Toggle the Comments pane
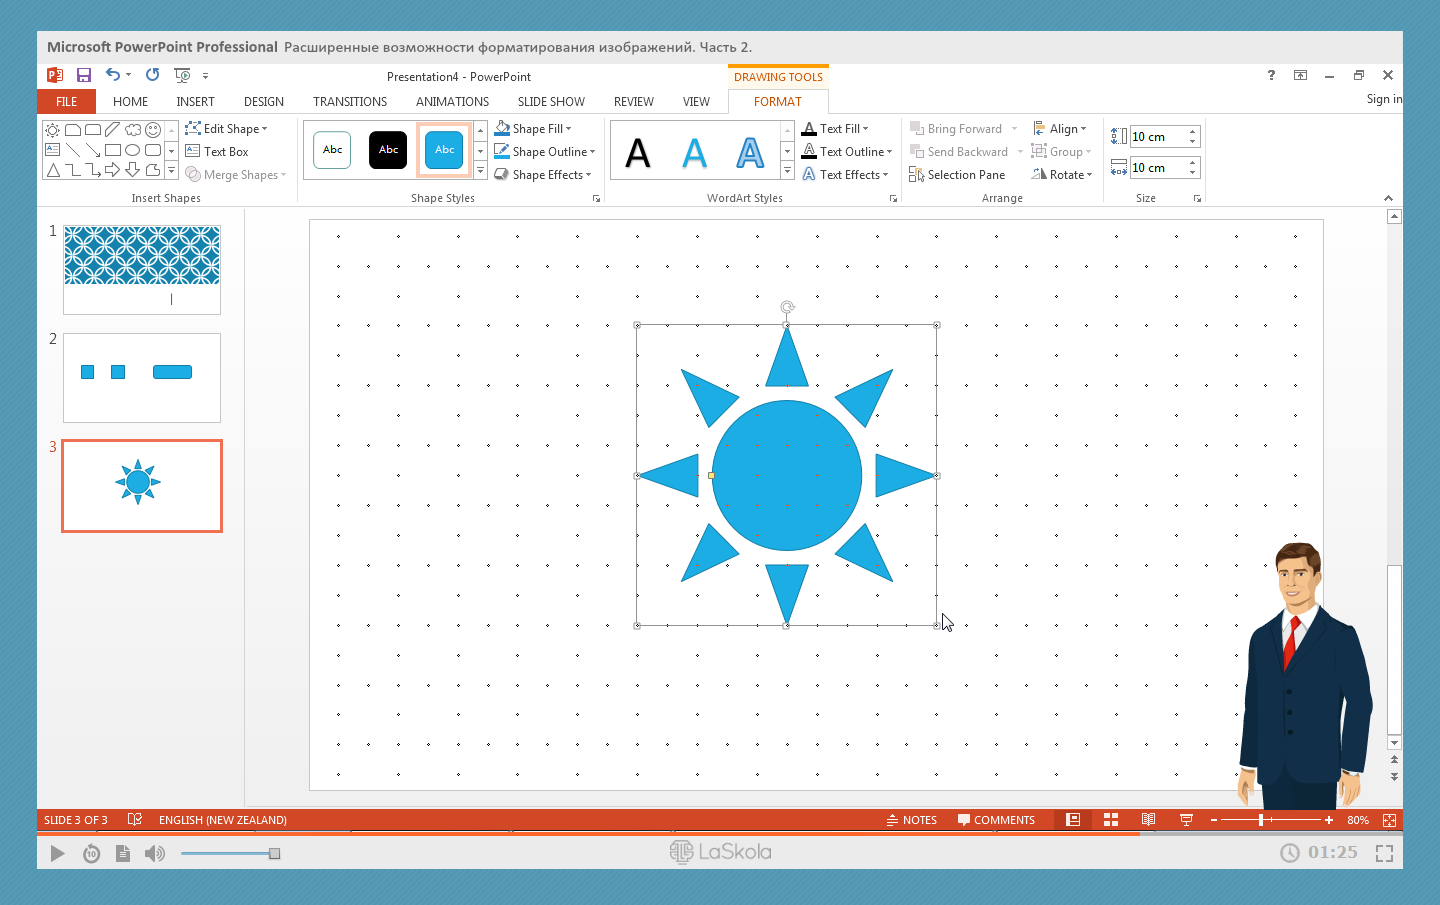Viewport: 1440px width, 905px height. (996, 820)
